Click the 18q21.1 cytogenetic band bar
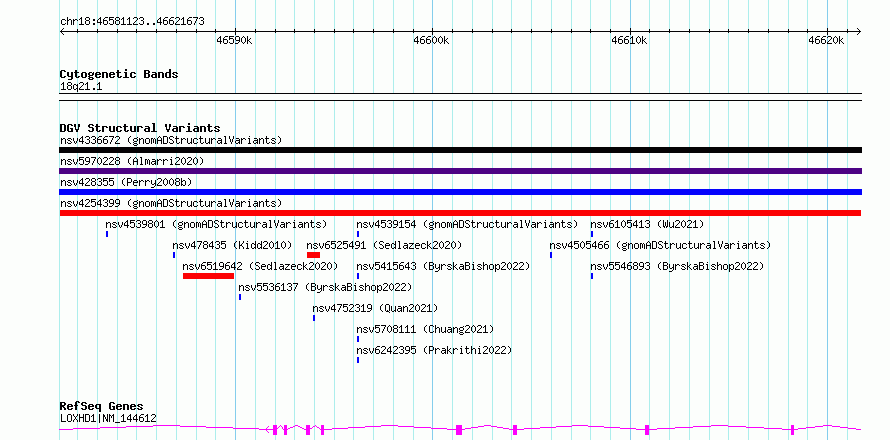The width and height of the screenshot is (890, 440). [x=460, y=97]
